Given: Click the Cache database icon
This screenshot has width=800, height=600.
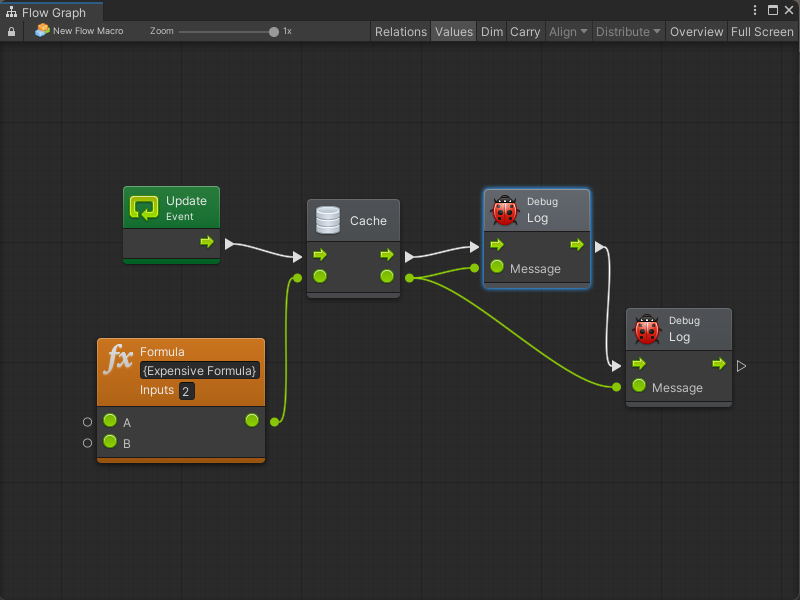Looking at the screenshot, I should [x=327, y=220].
